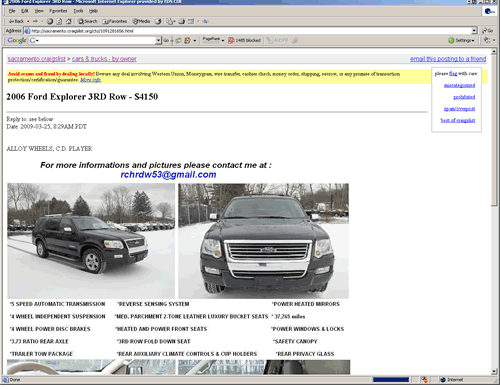Flag posting as miscategorized
500x389 pixels.
[459, 85]
